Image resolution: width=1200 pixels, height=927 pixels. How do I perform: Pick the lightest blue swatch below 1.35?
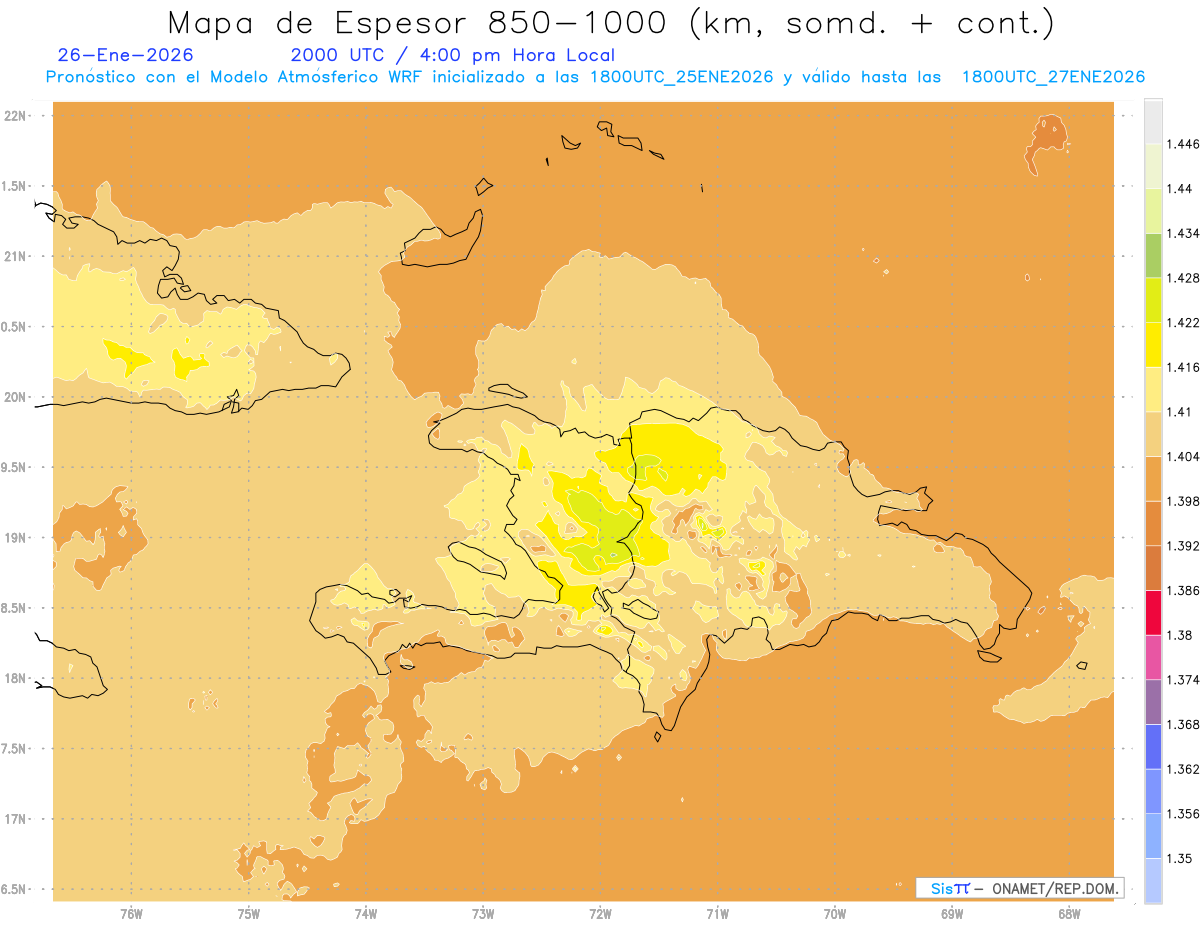pyautogui.click(x=1153, y=881)
